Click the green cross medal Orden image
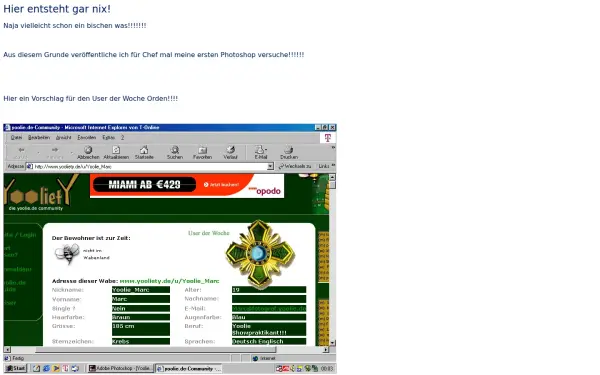 (260, 253)
